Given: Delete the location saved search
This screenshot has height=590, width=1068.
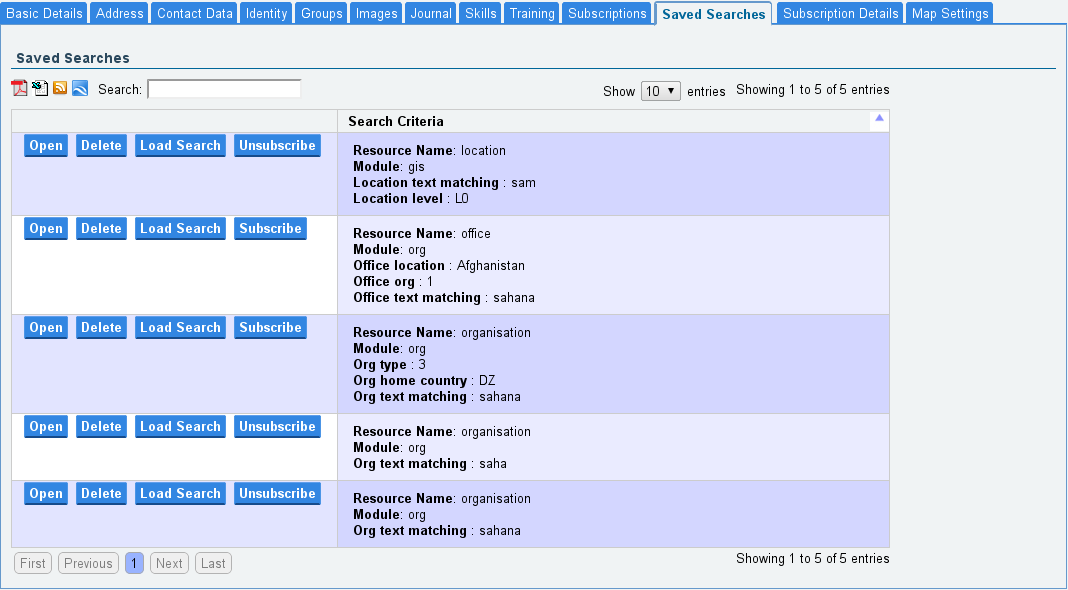Looking at the screenshot, I should (101, 146).
